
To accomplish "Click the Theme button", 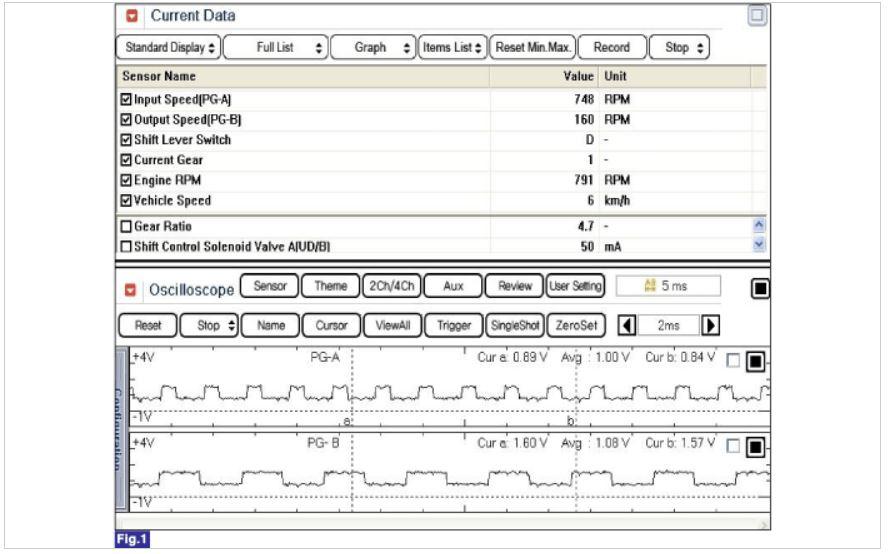I will (x=331, y=286).
